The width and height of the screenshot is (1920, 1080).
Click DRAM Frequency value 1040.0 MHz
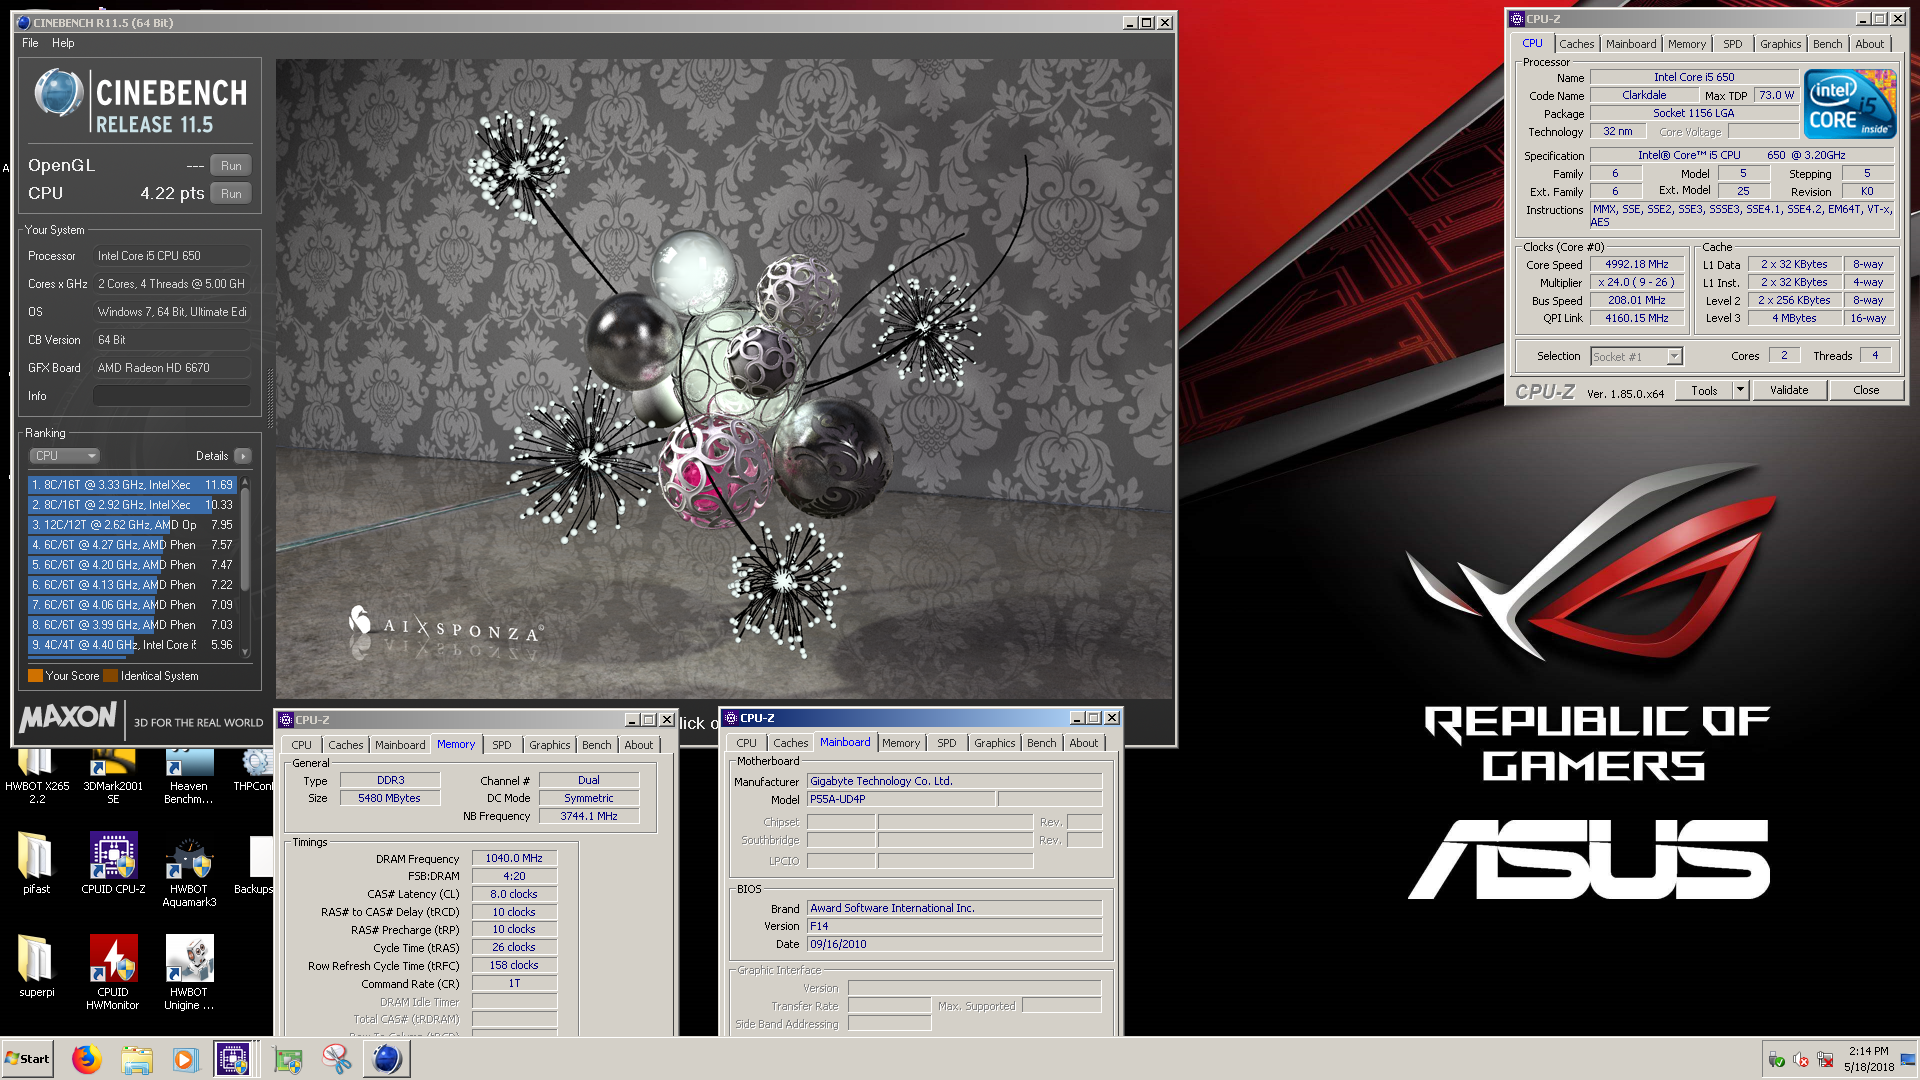pyautogui.click(x=514, y=859)
